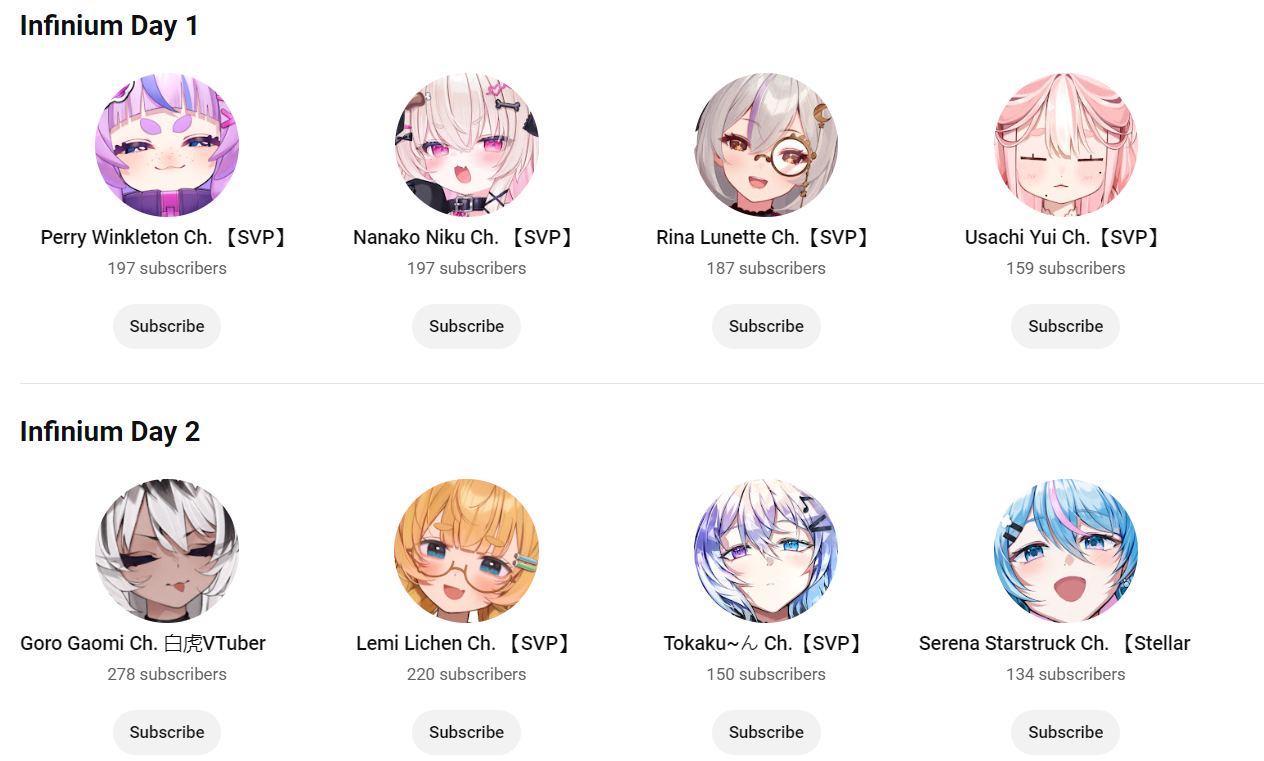Open the Goro Gaomi Ch. 白虎VTuber name link
Viewport: 1264px width, 761px height.
pyautogui.click(x=143, y=643)
